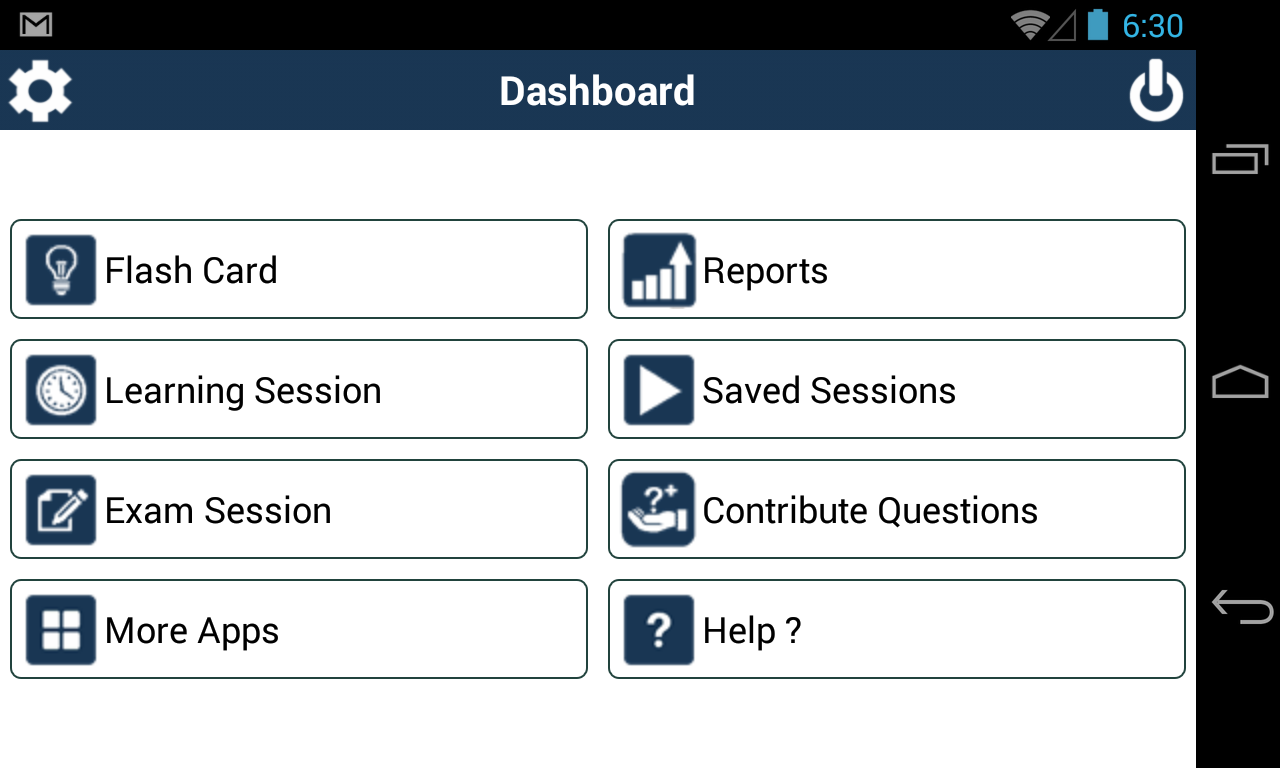Open the Flash Card section
Screen dimensions: 1280x768
[x=298, y=270]
